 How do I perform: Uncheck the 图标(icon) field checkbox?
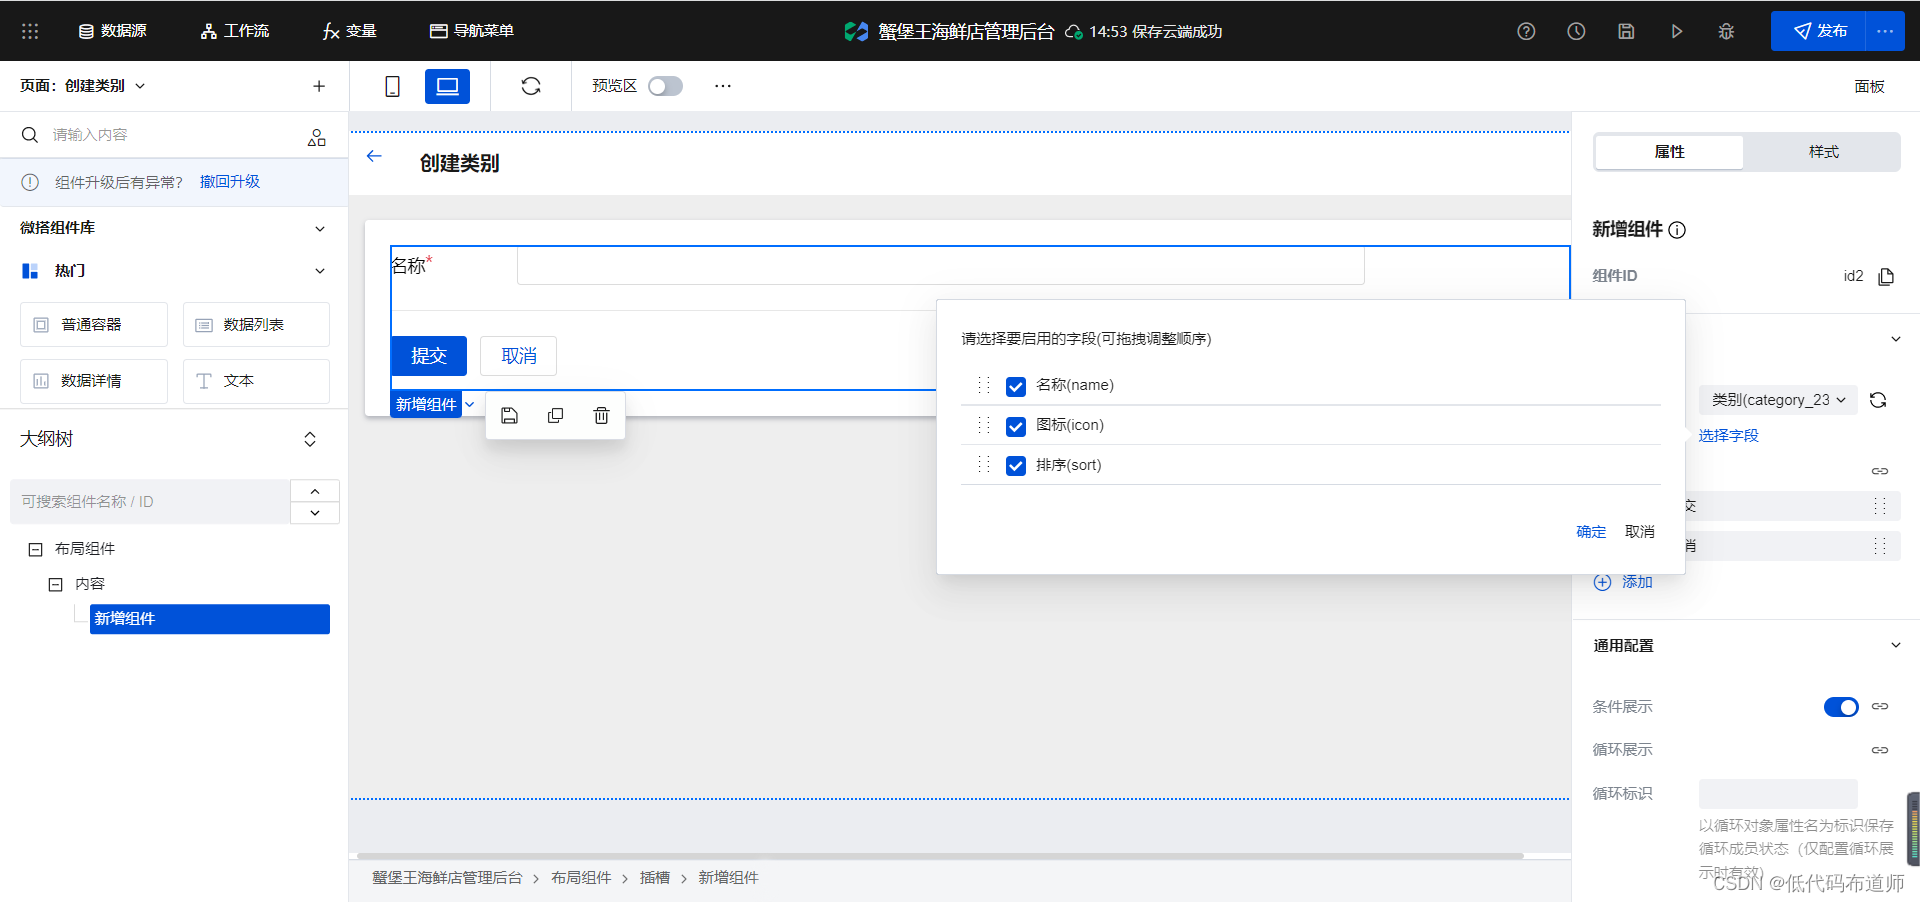pos(1016,426)
